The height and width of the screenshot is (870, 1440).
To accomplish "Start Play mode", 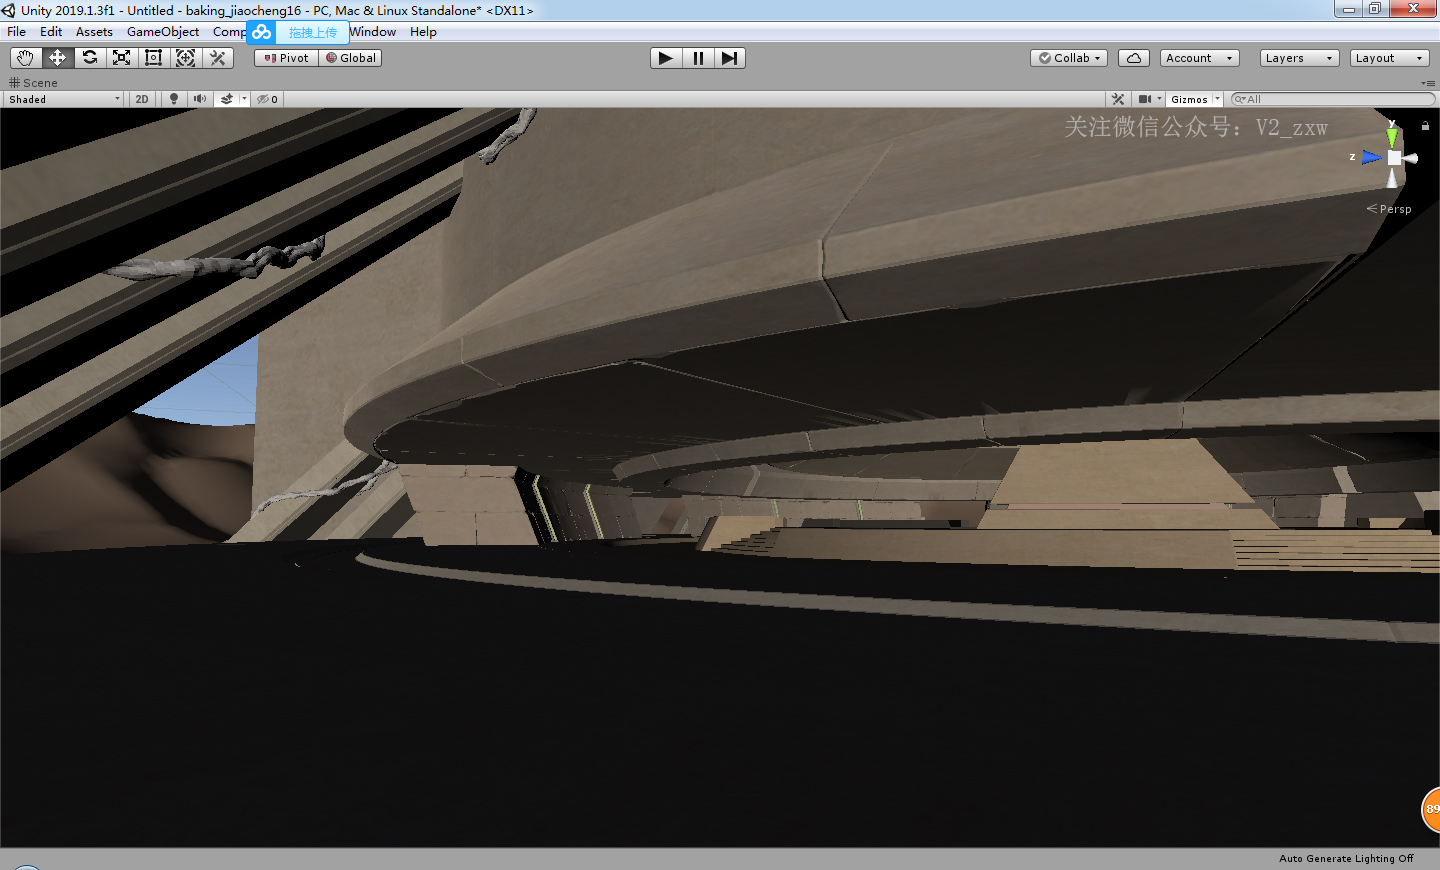I will [x=665, y=58].
